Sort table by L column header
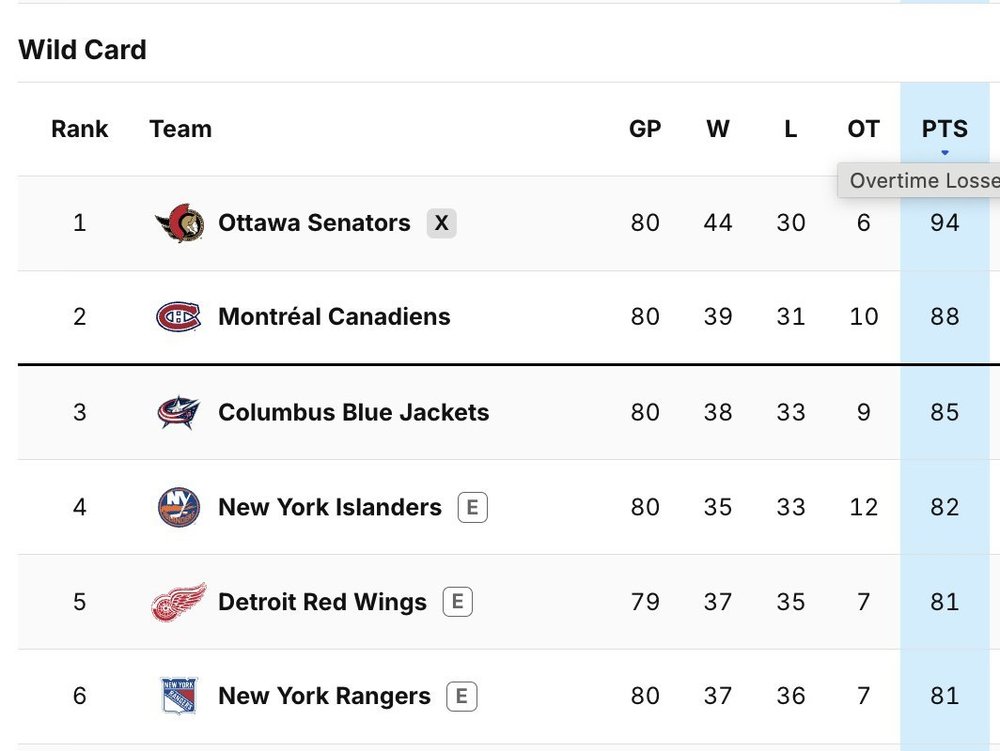This screenshot has width=1000, height=751. tap(790, 129)
